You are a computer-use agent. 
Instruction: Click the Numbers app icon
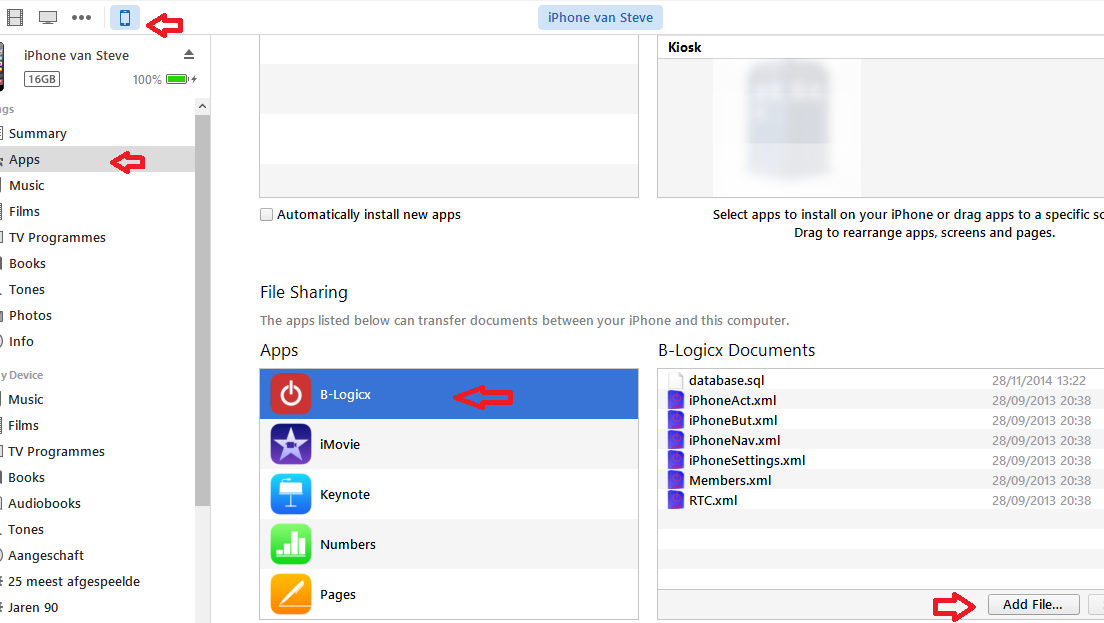click(x=291, y=544)
